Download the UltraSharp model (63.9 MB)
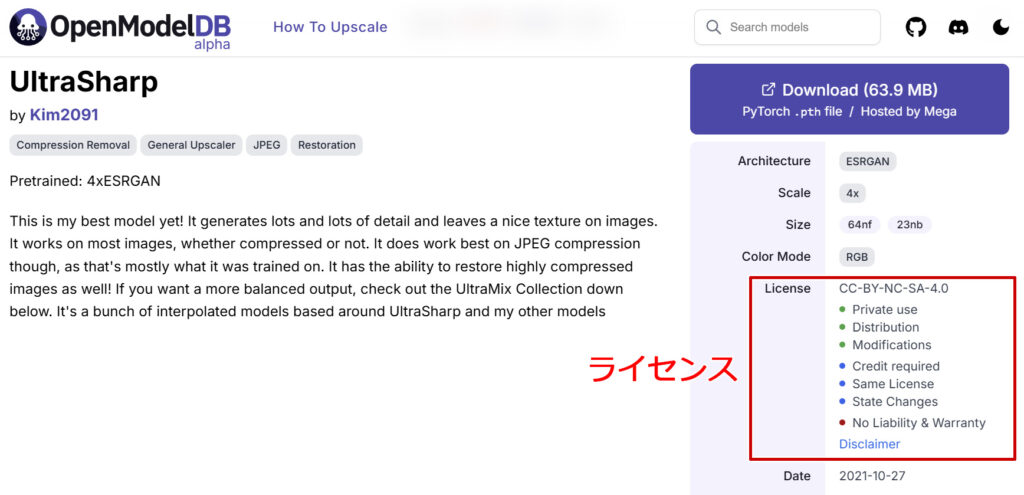This screenshot has height=495, width=1024. pos(849,99)
